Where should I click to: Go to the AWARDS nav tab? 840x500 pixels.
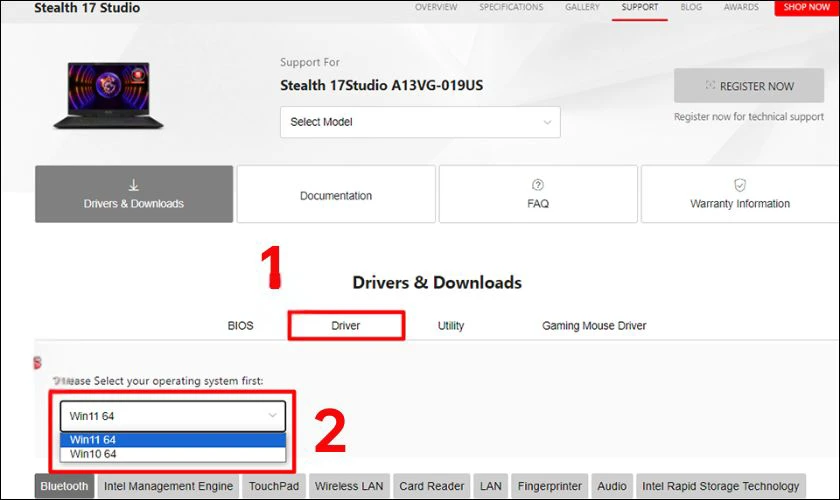[741, 8]
